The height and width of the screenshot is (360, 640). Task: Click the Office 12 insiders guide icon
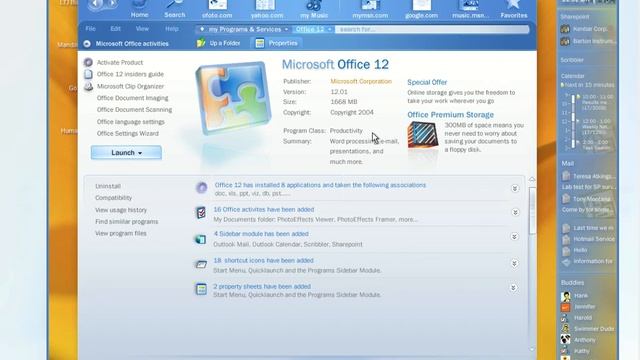click(x=88, y=74)
